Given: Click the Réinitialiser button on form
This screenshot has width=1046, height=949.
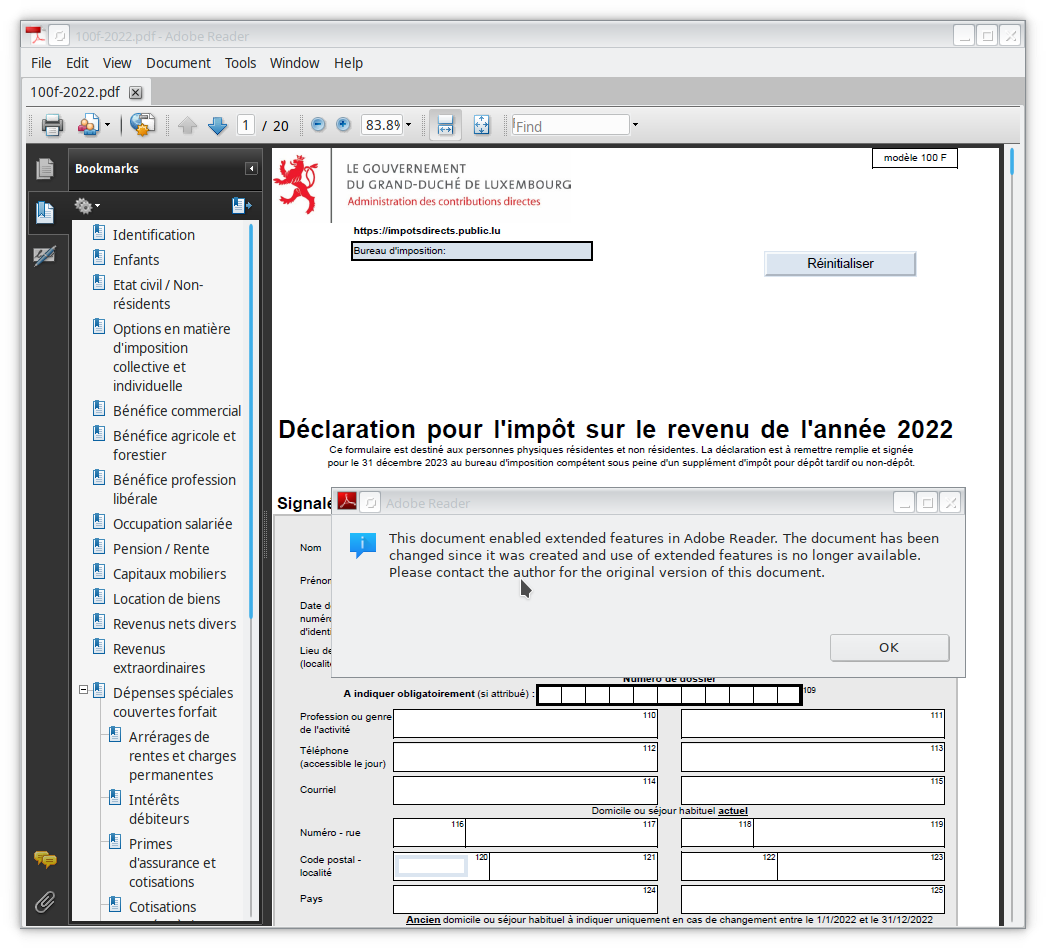Looking at the screenshot, I should click(x=840, y=264).
